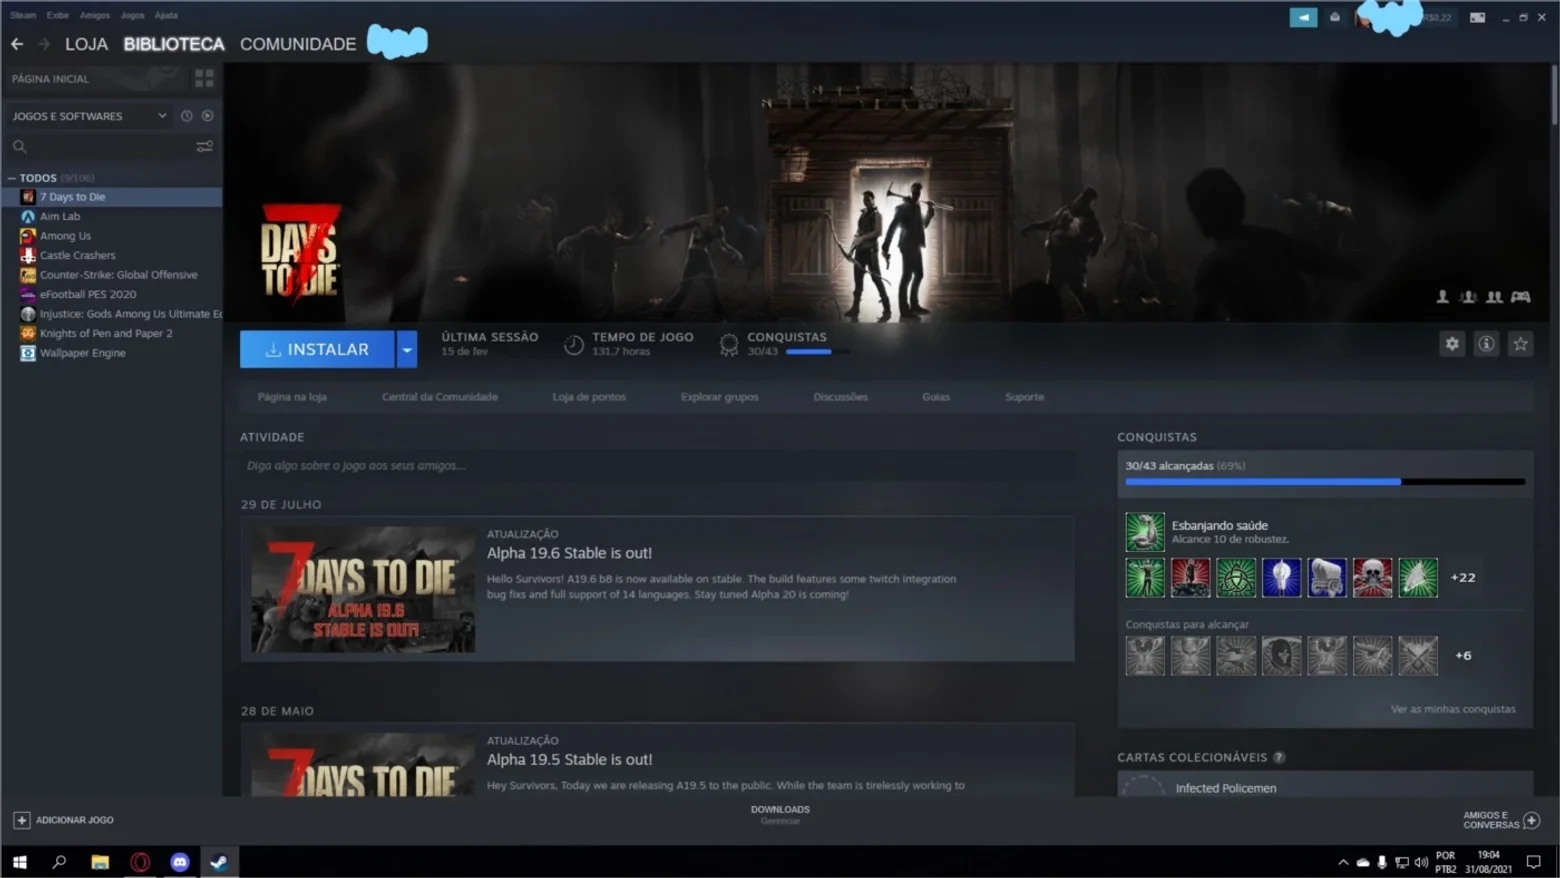Click the BIBLIOTECA tab
1560x878 pixels.
pos(174,44)
